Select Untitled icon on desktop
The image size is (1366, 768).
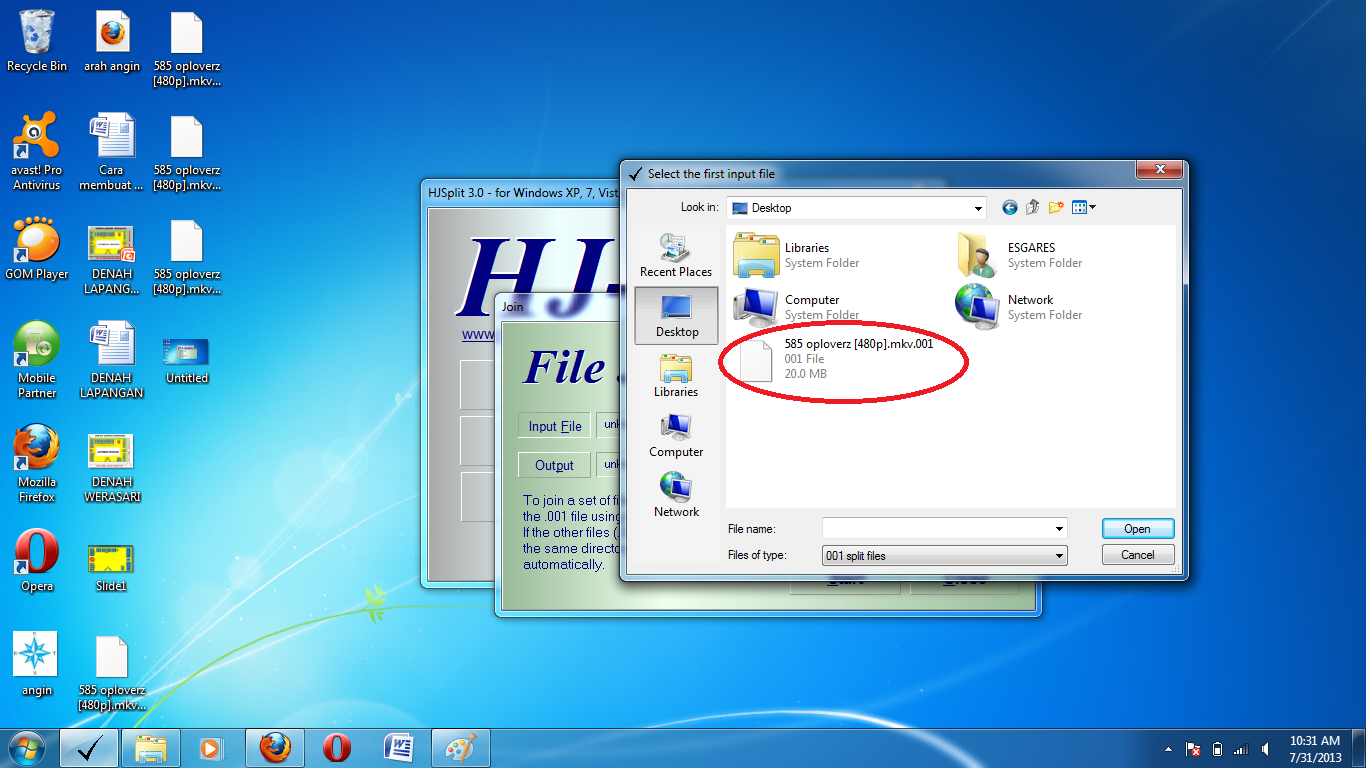pos(187,360)
